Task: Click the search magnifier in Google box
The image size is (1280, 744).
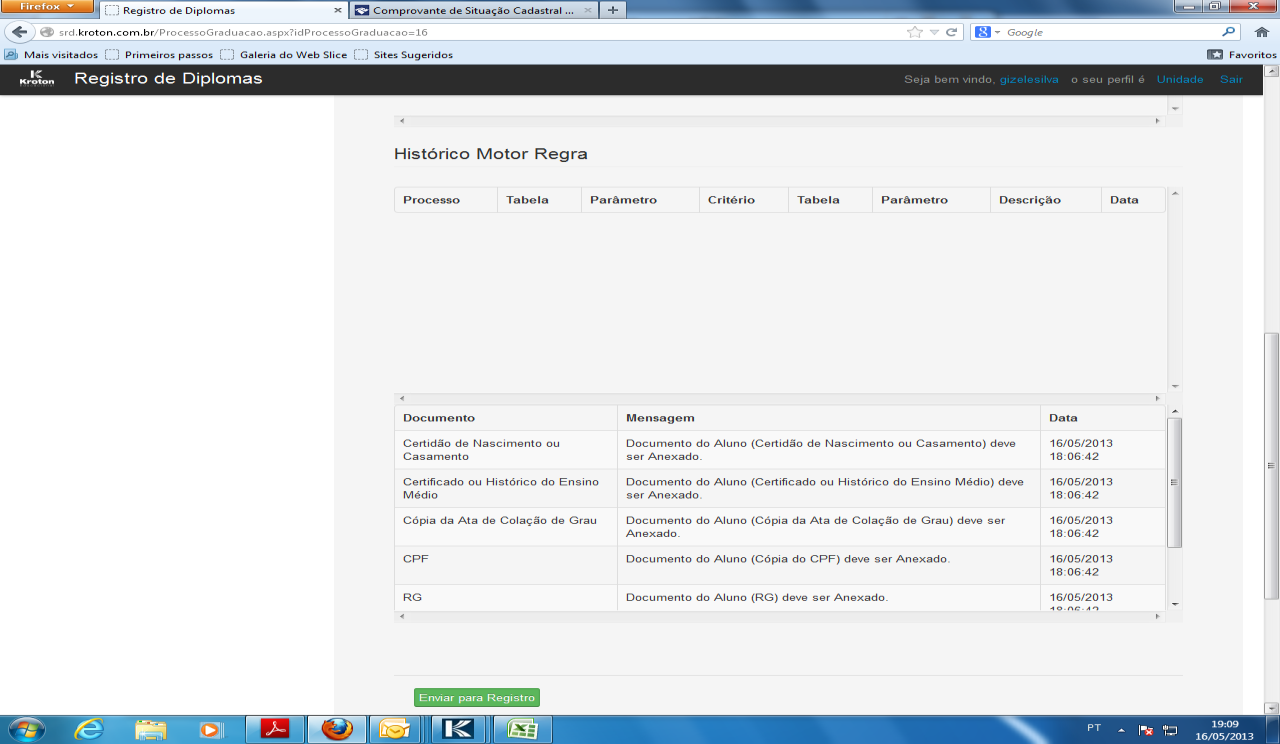Action: pos(1229,32)
